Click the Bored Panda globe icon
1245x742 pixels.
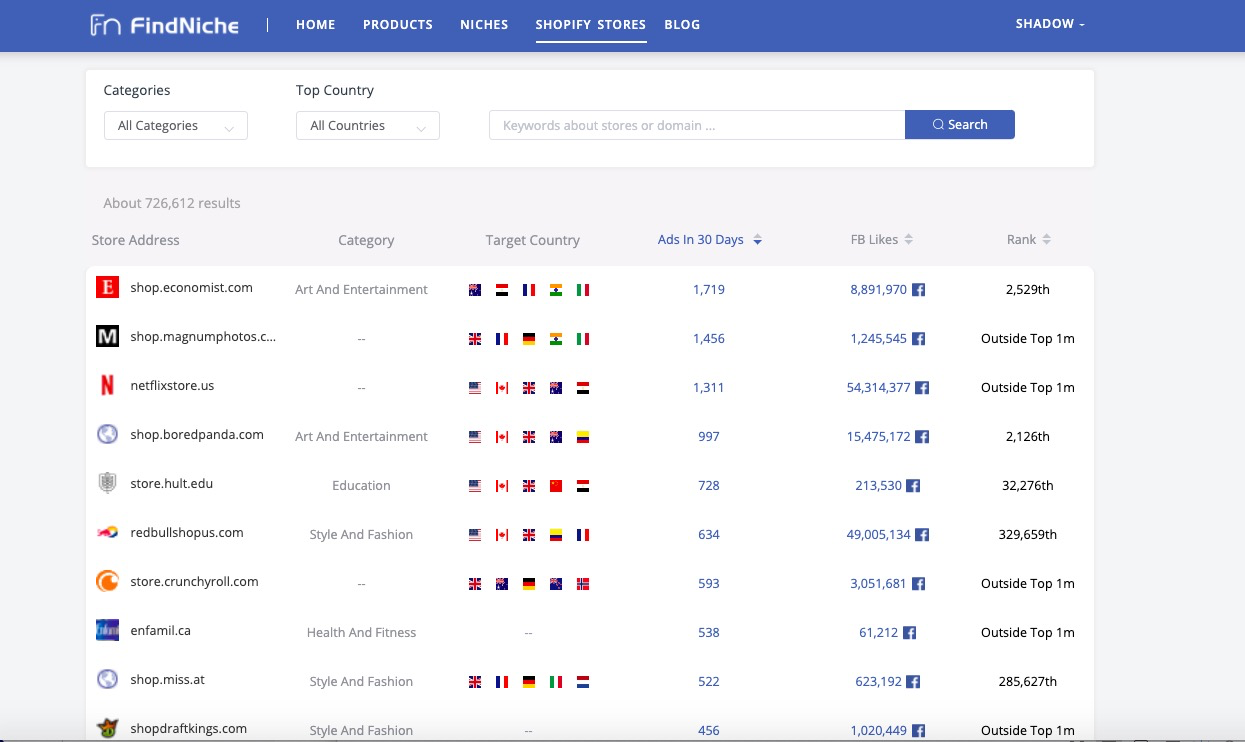click(x=107, y=435)
